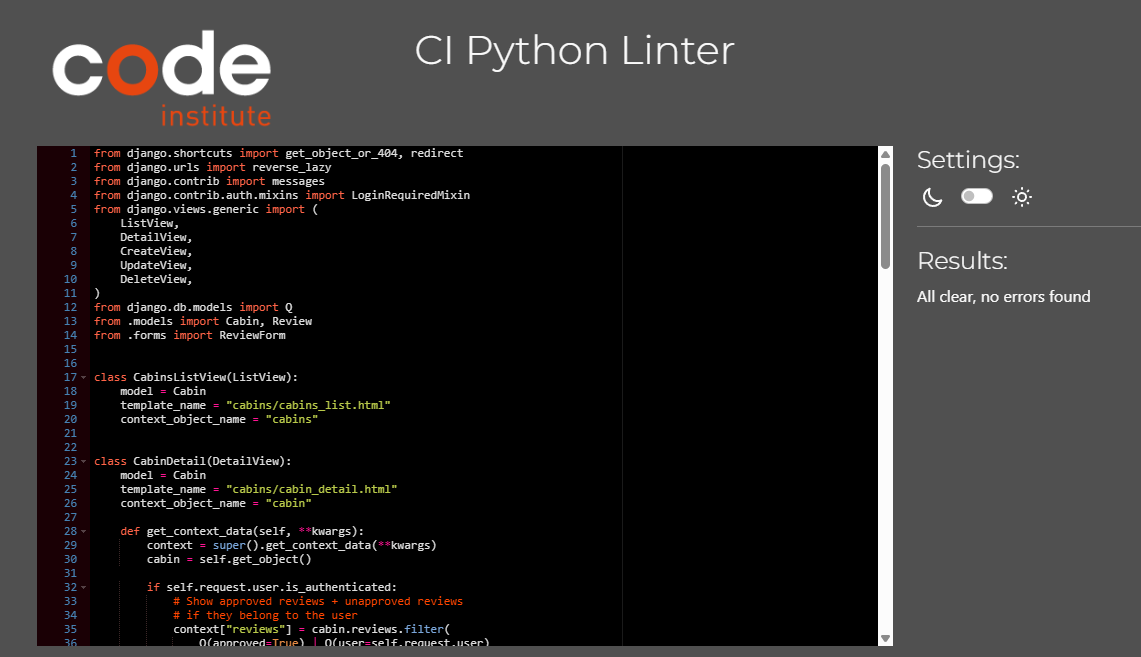
Task: Click 'get_object_or_404' on line 1
Action: [x=341, y=154]
